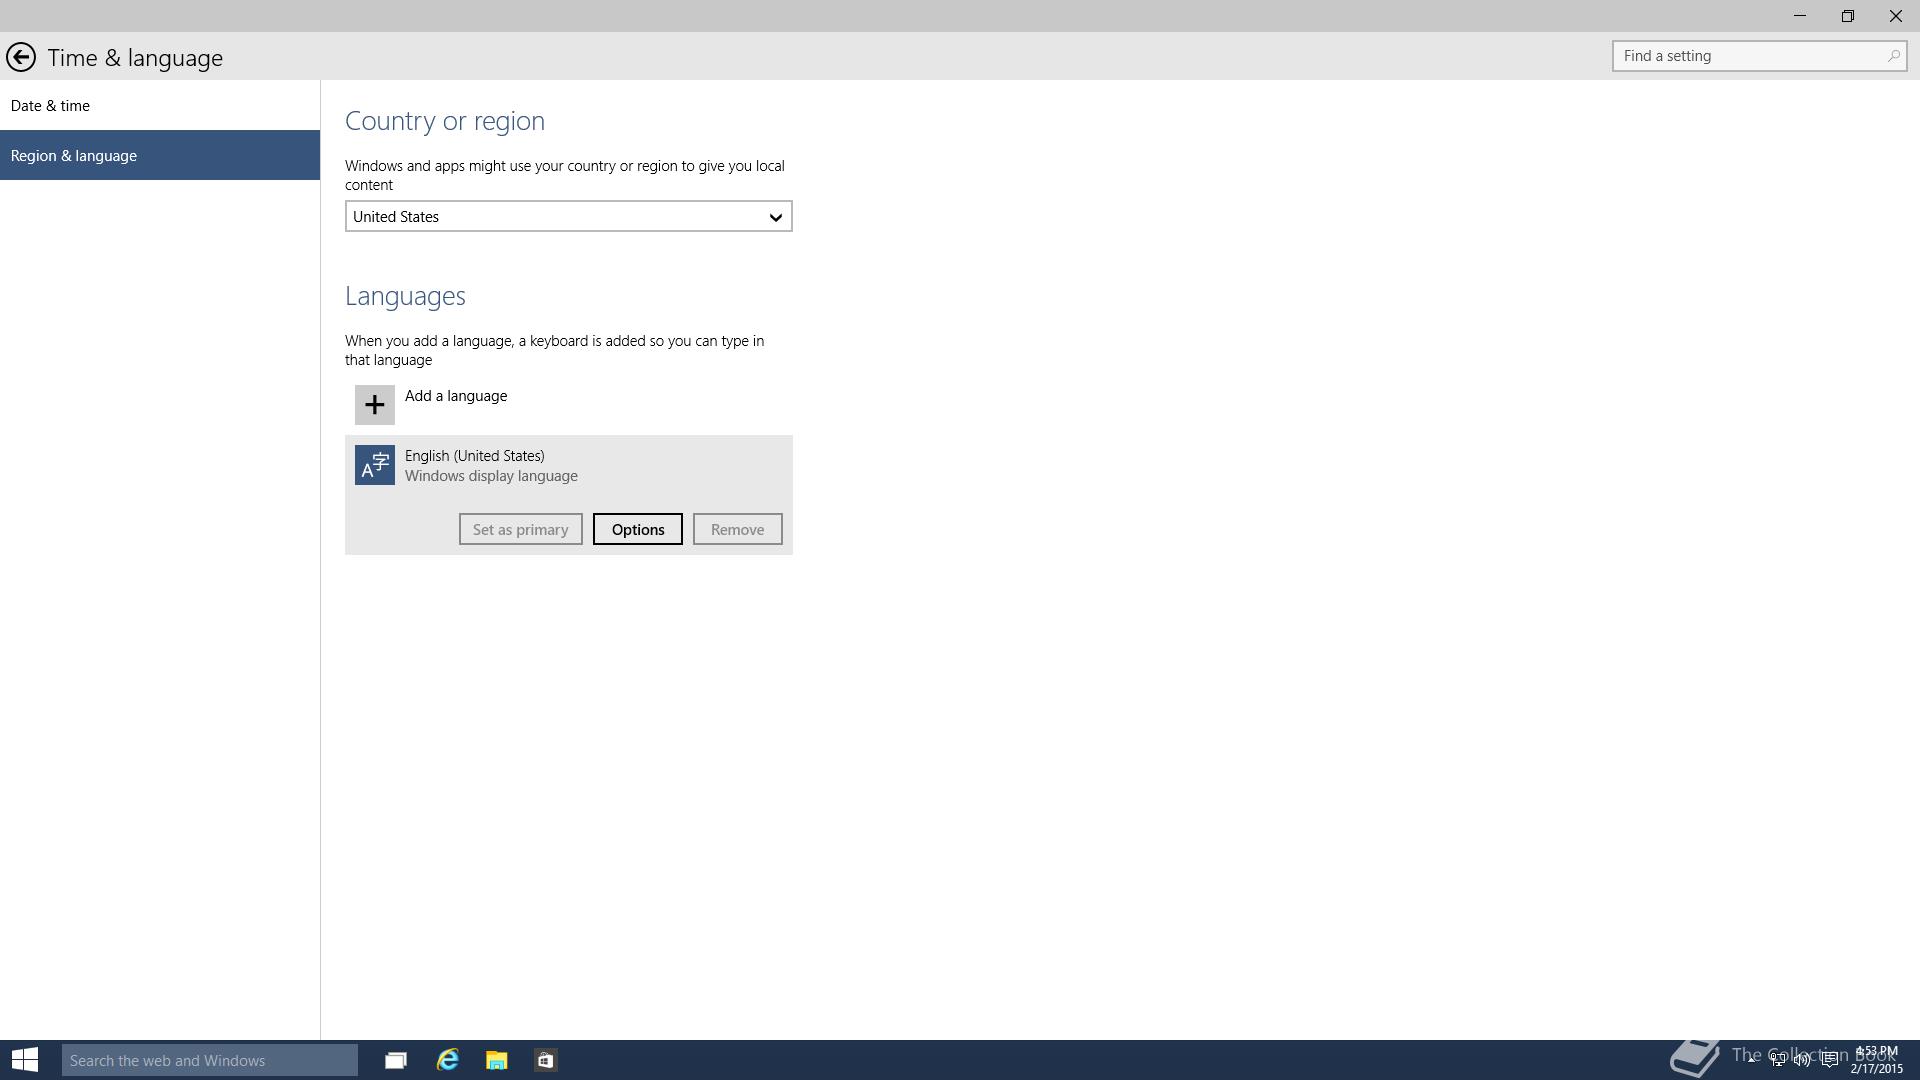This screenshot has width=1920, height=1080.
Task: Open the Store app from taskbar
Action: pos(545,1060)
